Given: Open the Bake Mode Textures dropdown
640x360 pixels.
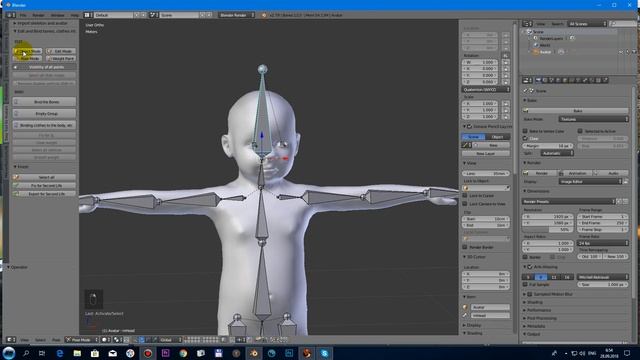Looking at the screenshot, I should [x=593, y=119].
